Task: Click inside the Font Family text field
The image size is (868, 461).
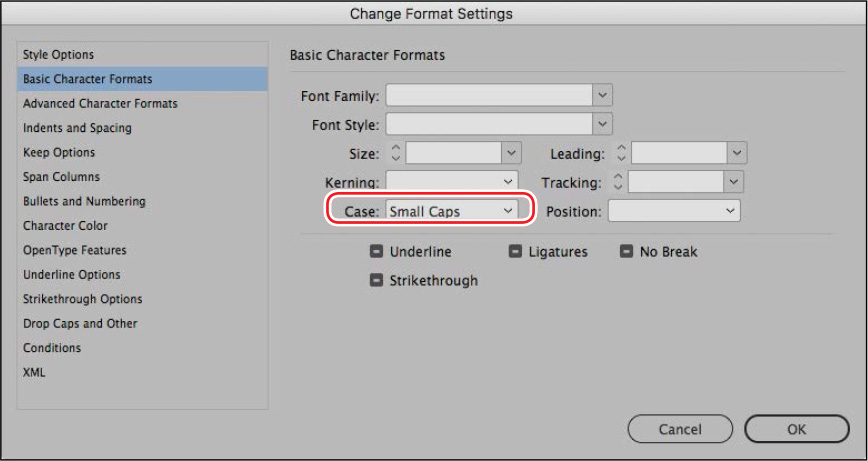Action: pyautogui.click(x=489, y=95)
